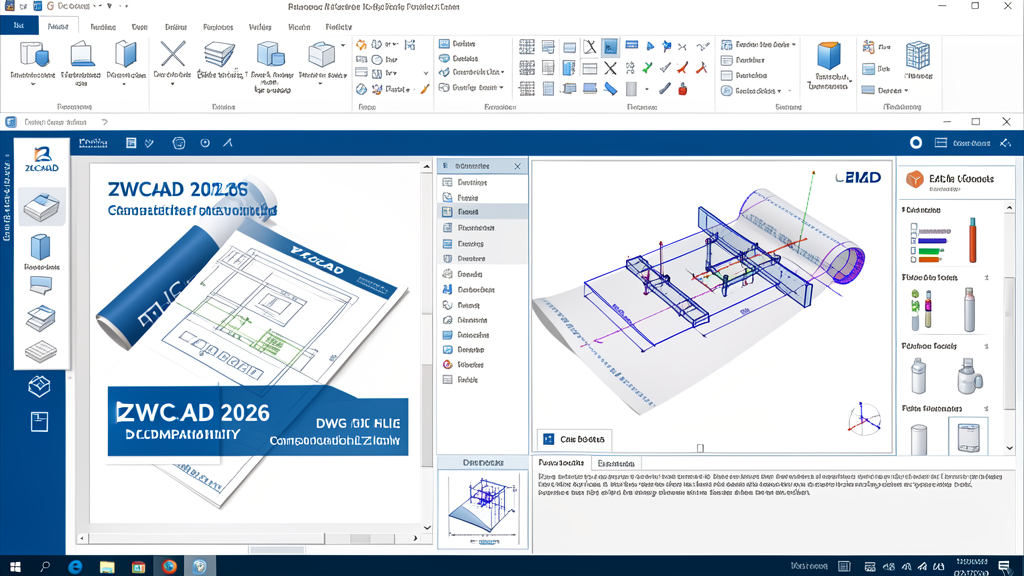Click the grid-tile sheet icon in left sidebar
1024x576 pixels.
click(x=40, y=351)
